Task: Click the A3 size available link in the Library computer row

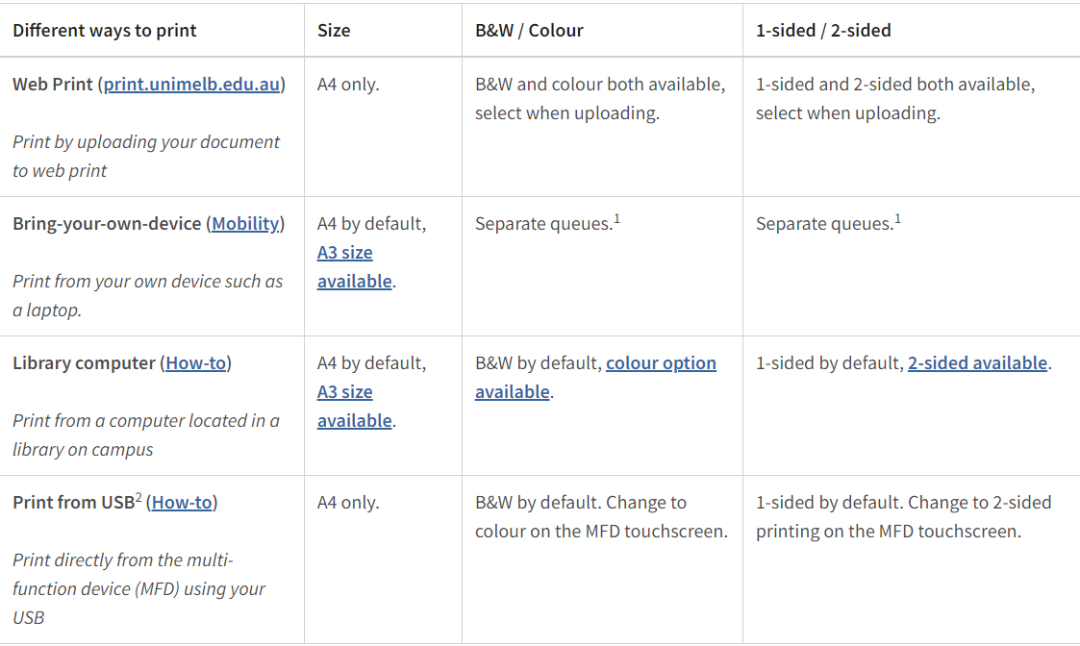Action: coord(354,406)
